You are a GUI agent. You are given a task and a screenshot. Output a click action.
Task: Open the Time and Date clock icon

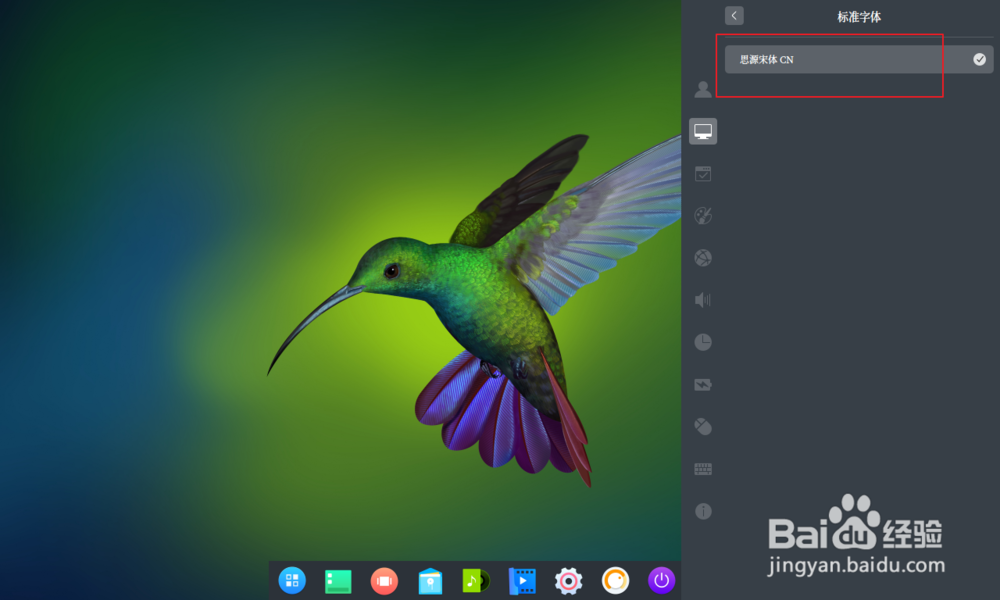[x=703, y=342]
